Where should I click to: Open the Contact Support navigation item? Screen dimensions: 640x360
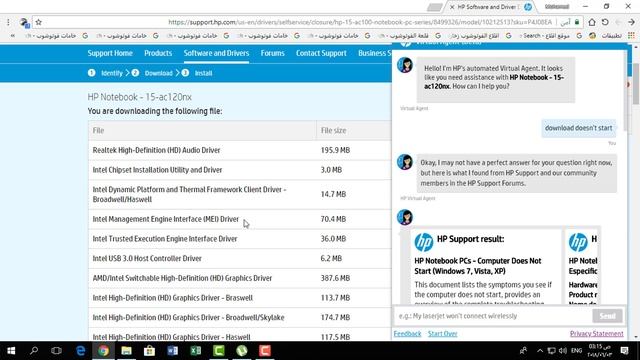321,53
